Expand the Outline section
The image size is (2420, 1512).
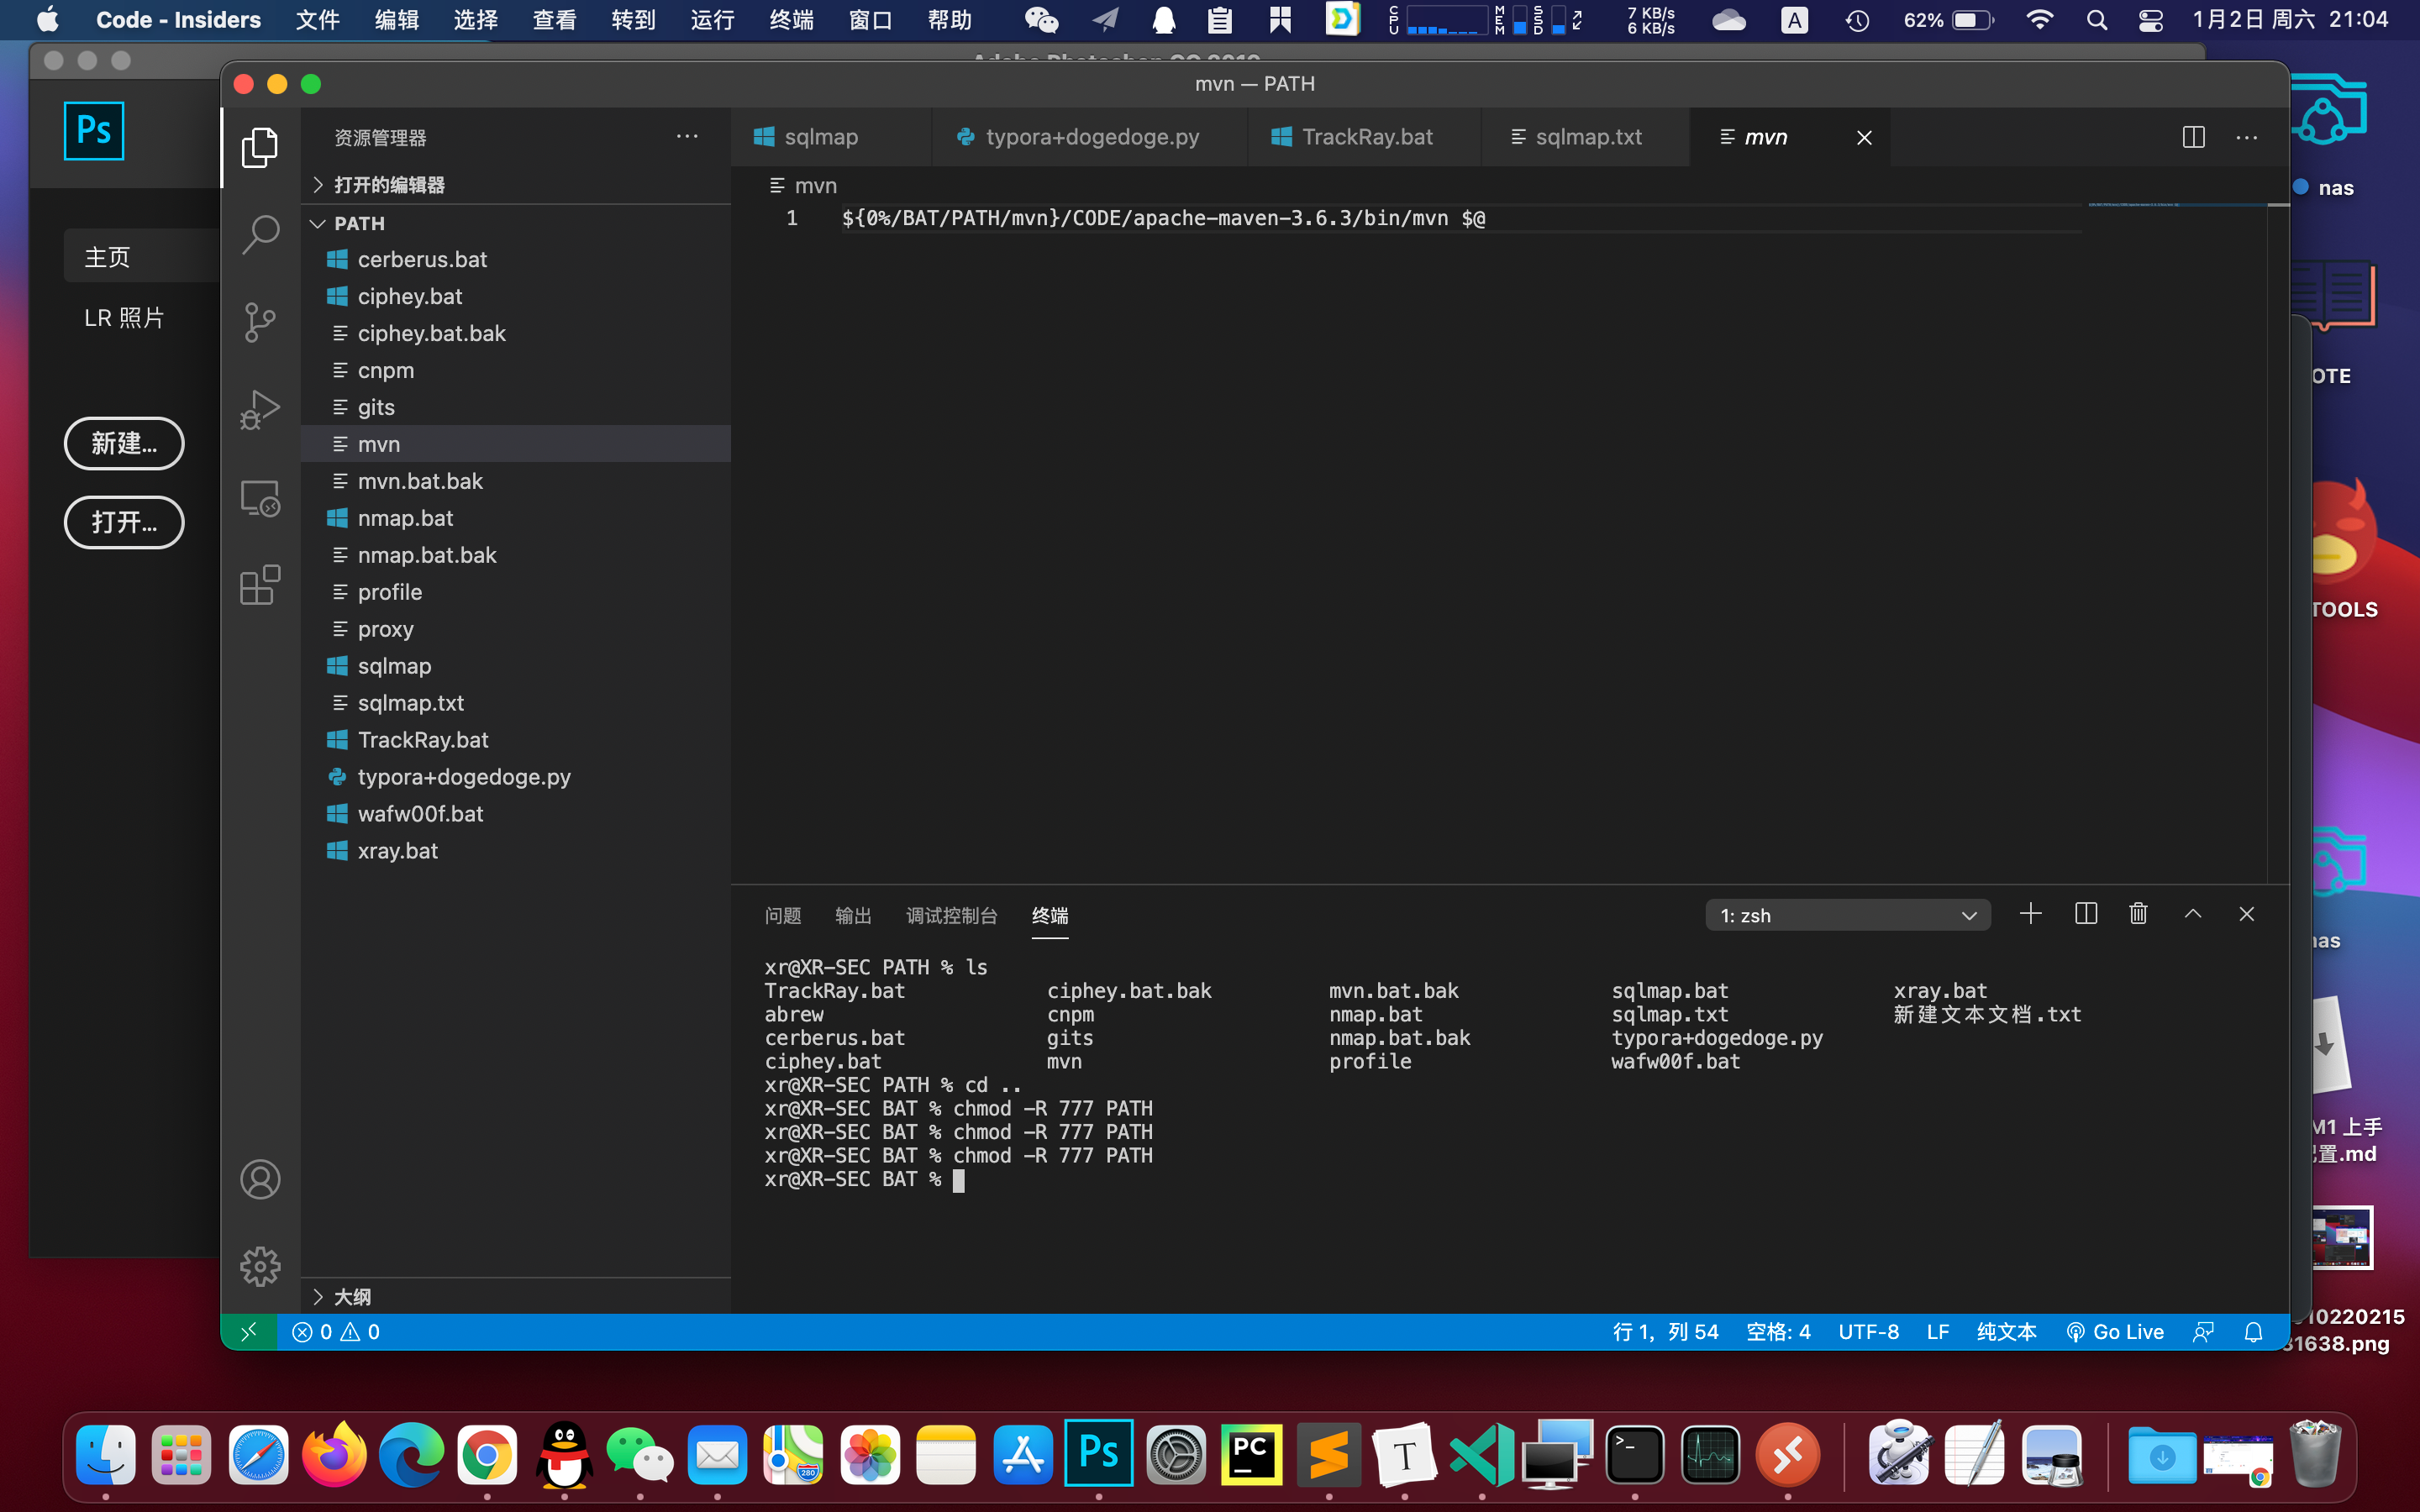coord(516,1297)
